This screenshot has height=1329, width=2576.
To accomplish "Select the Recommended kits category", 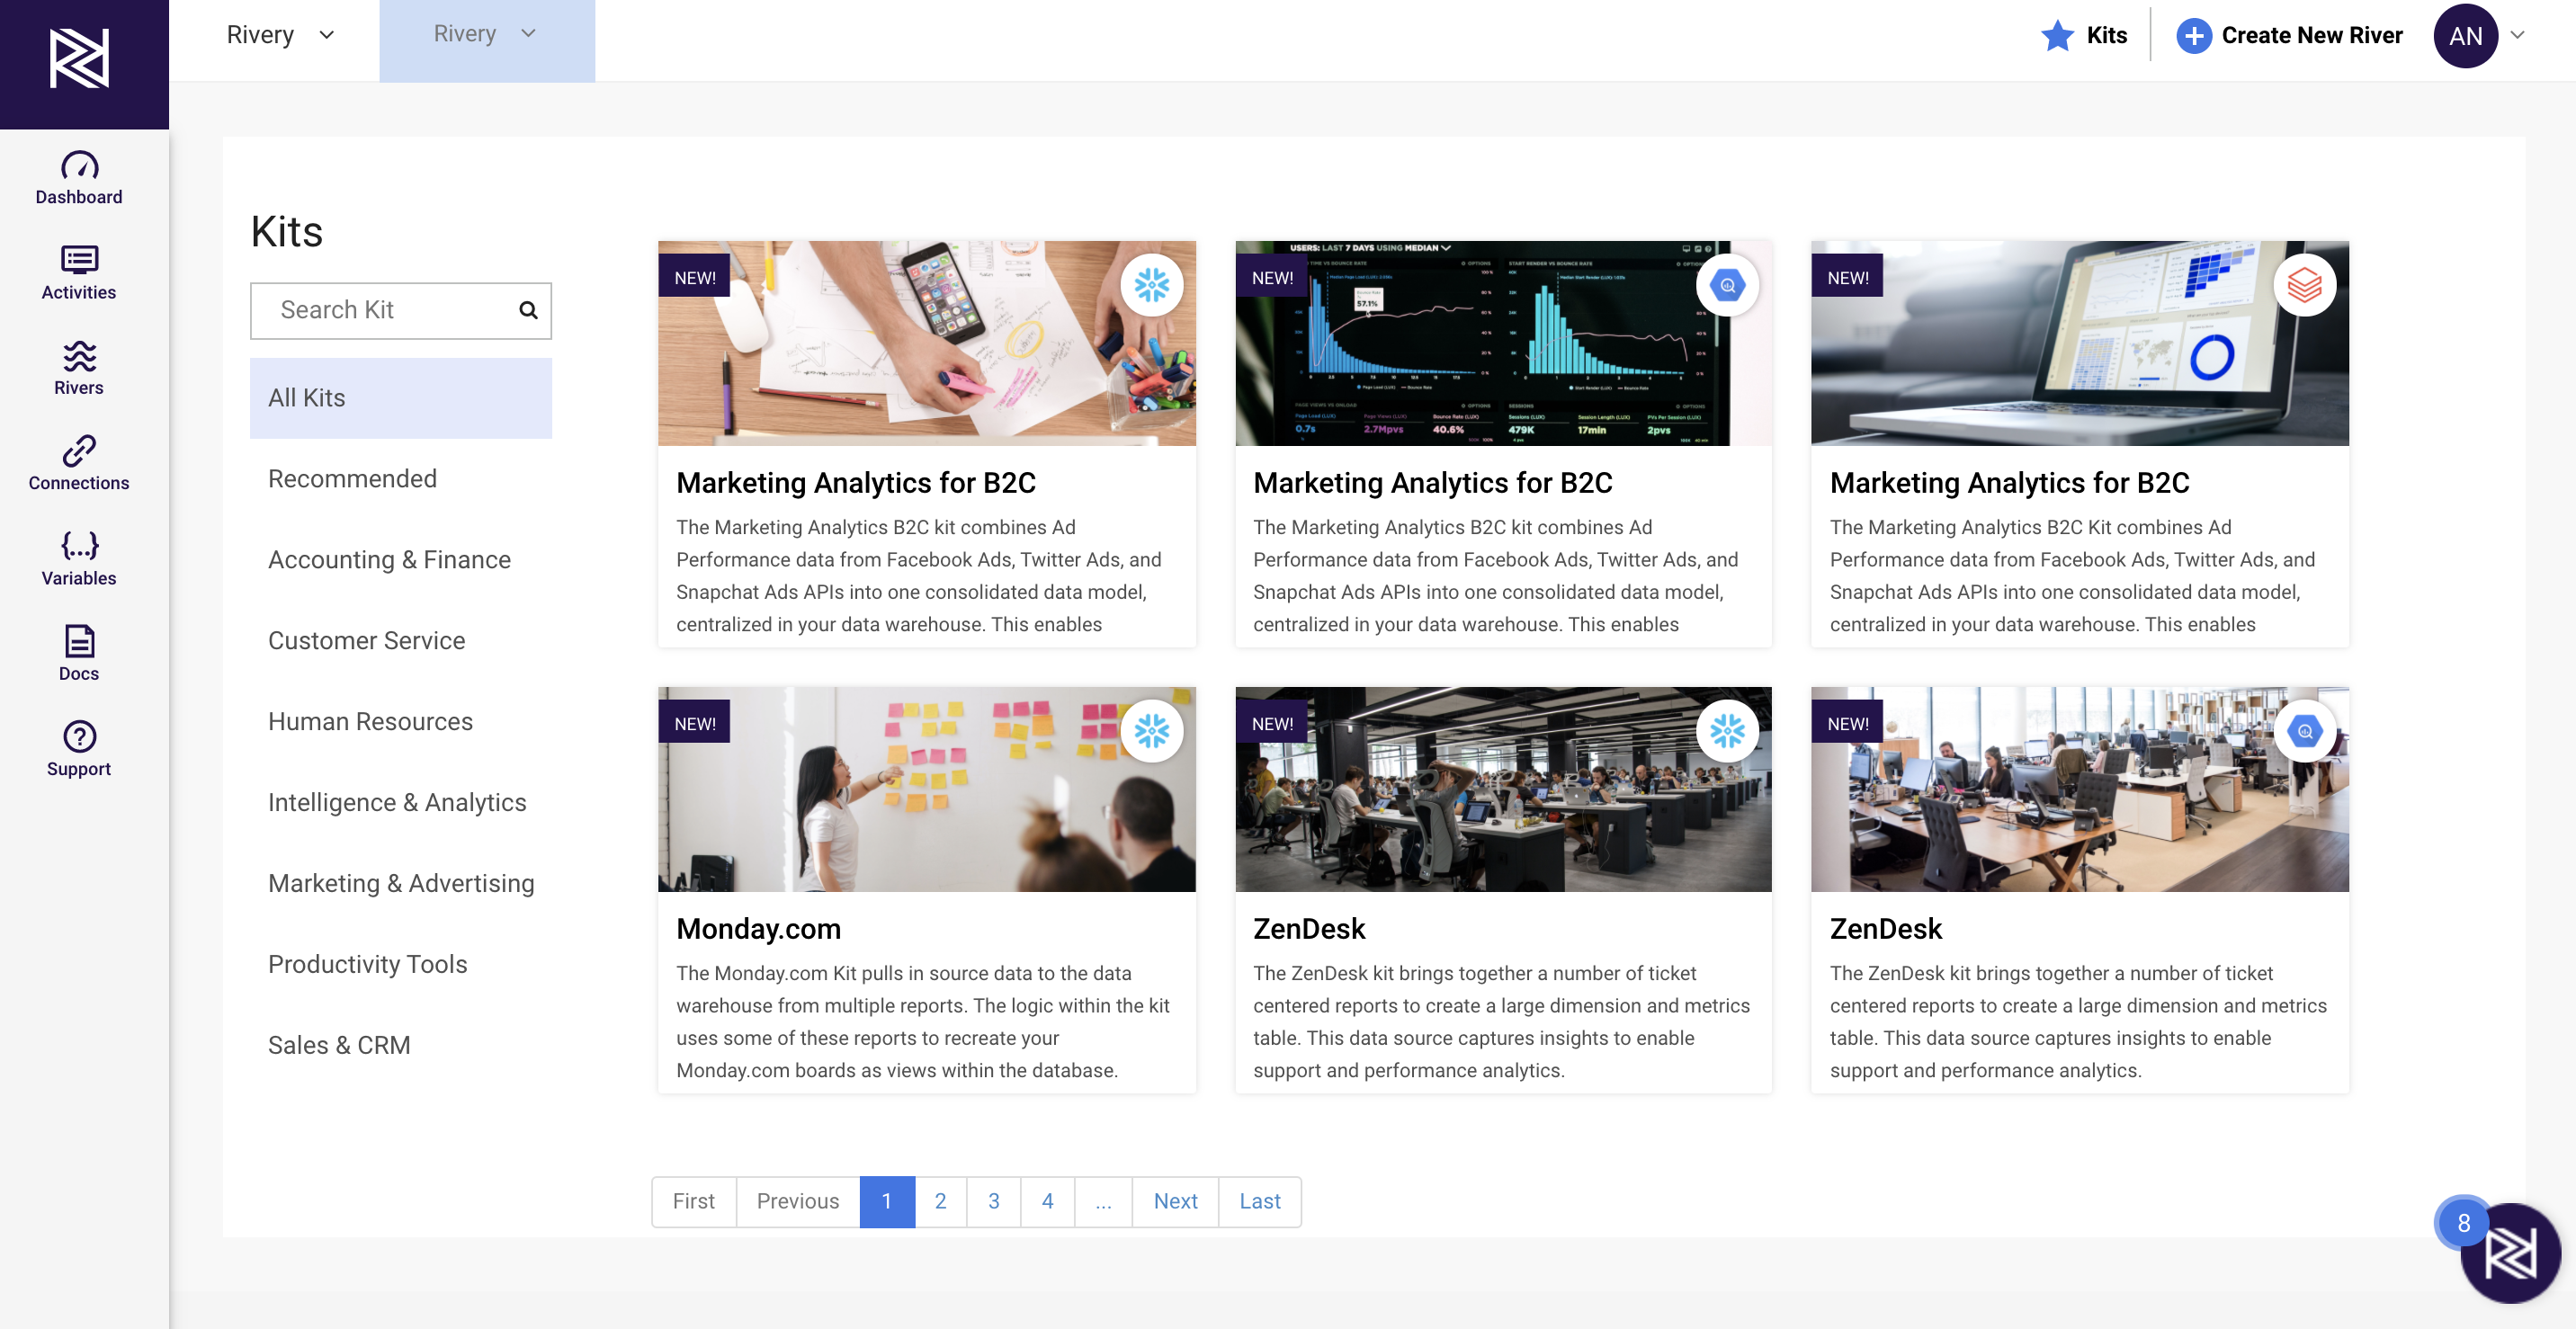I will 352,479.
